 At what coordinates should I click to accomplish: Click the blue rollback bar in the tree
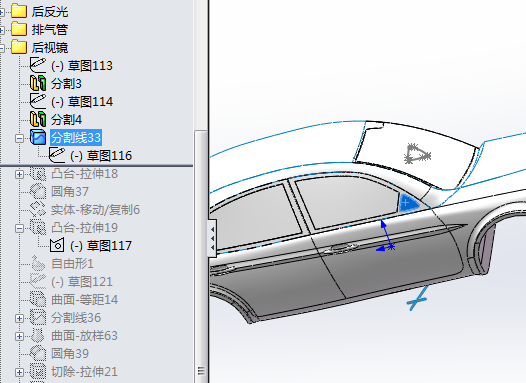(x=97, y=165)
